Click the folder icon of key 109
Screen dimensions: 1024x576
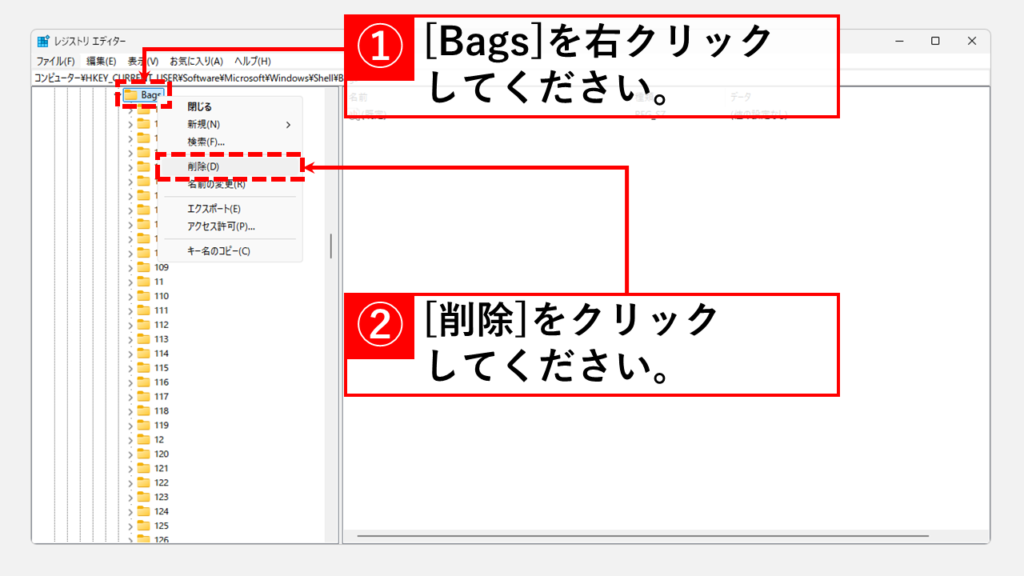click(x=144, y=267)
